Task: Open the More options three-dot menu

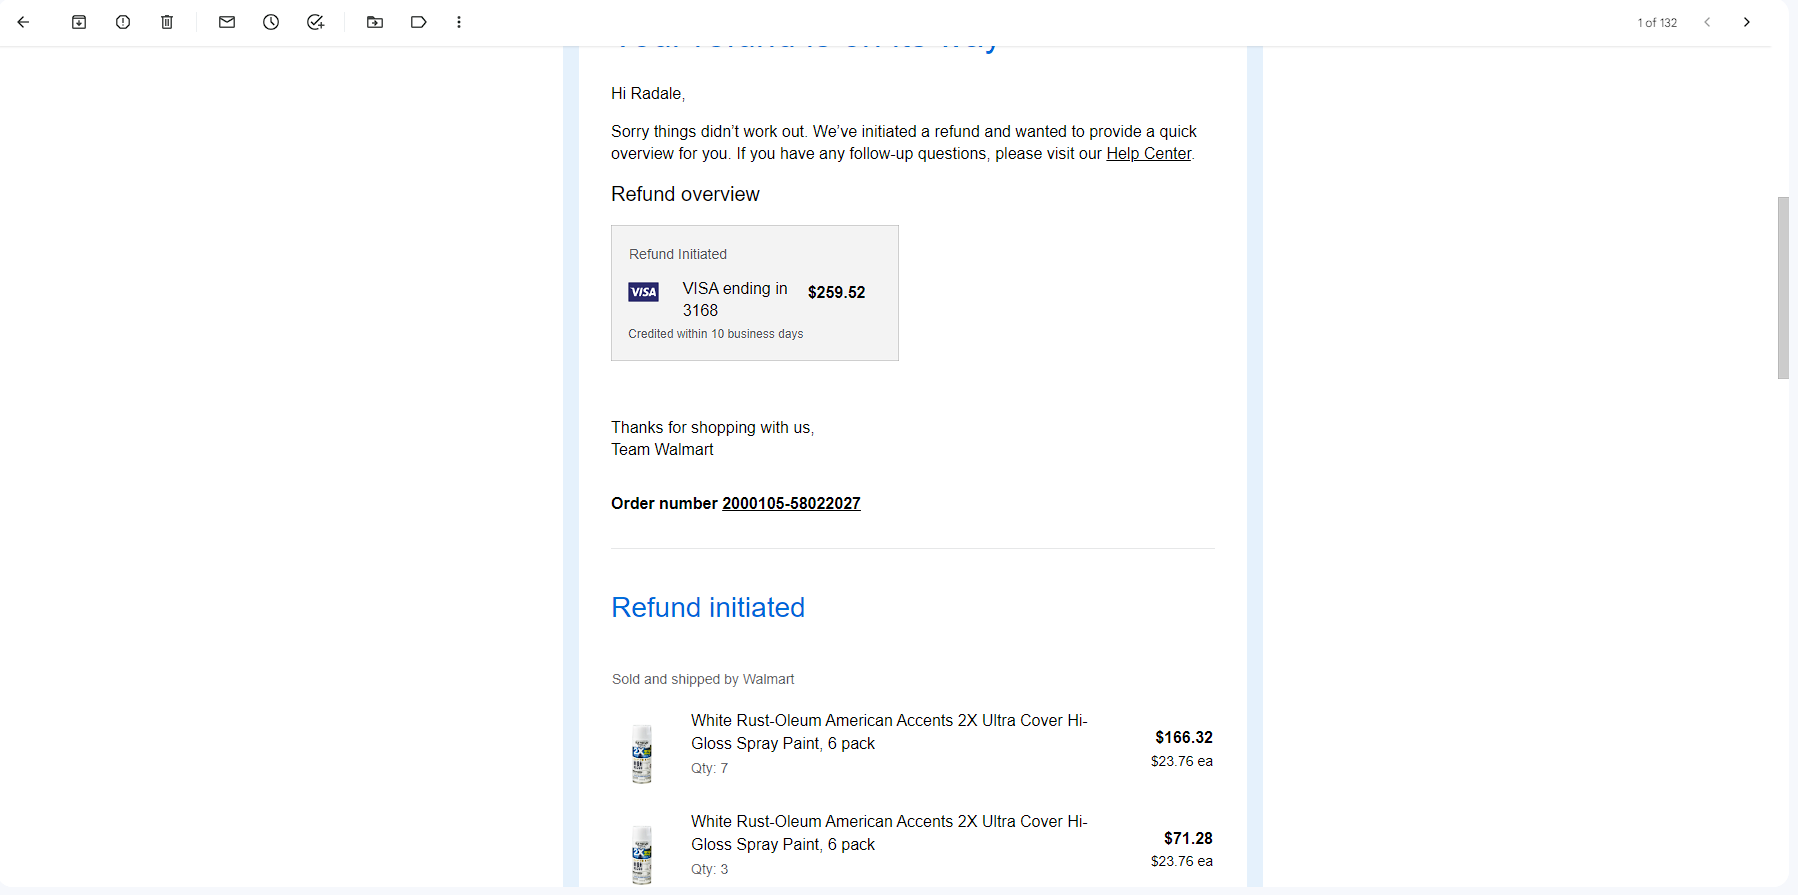Action: tap(459, 22)
